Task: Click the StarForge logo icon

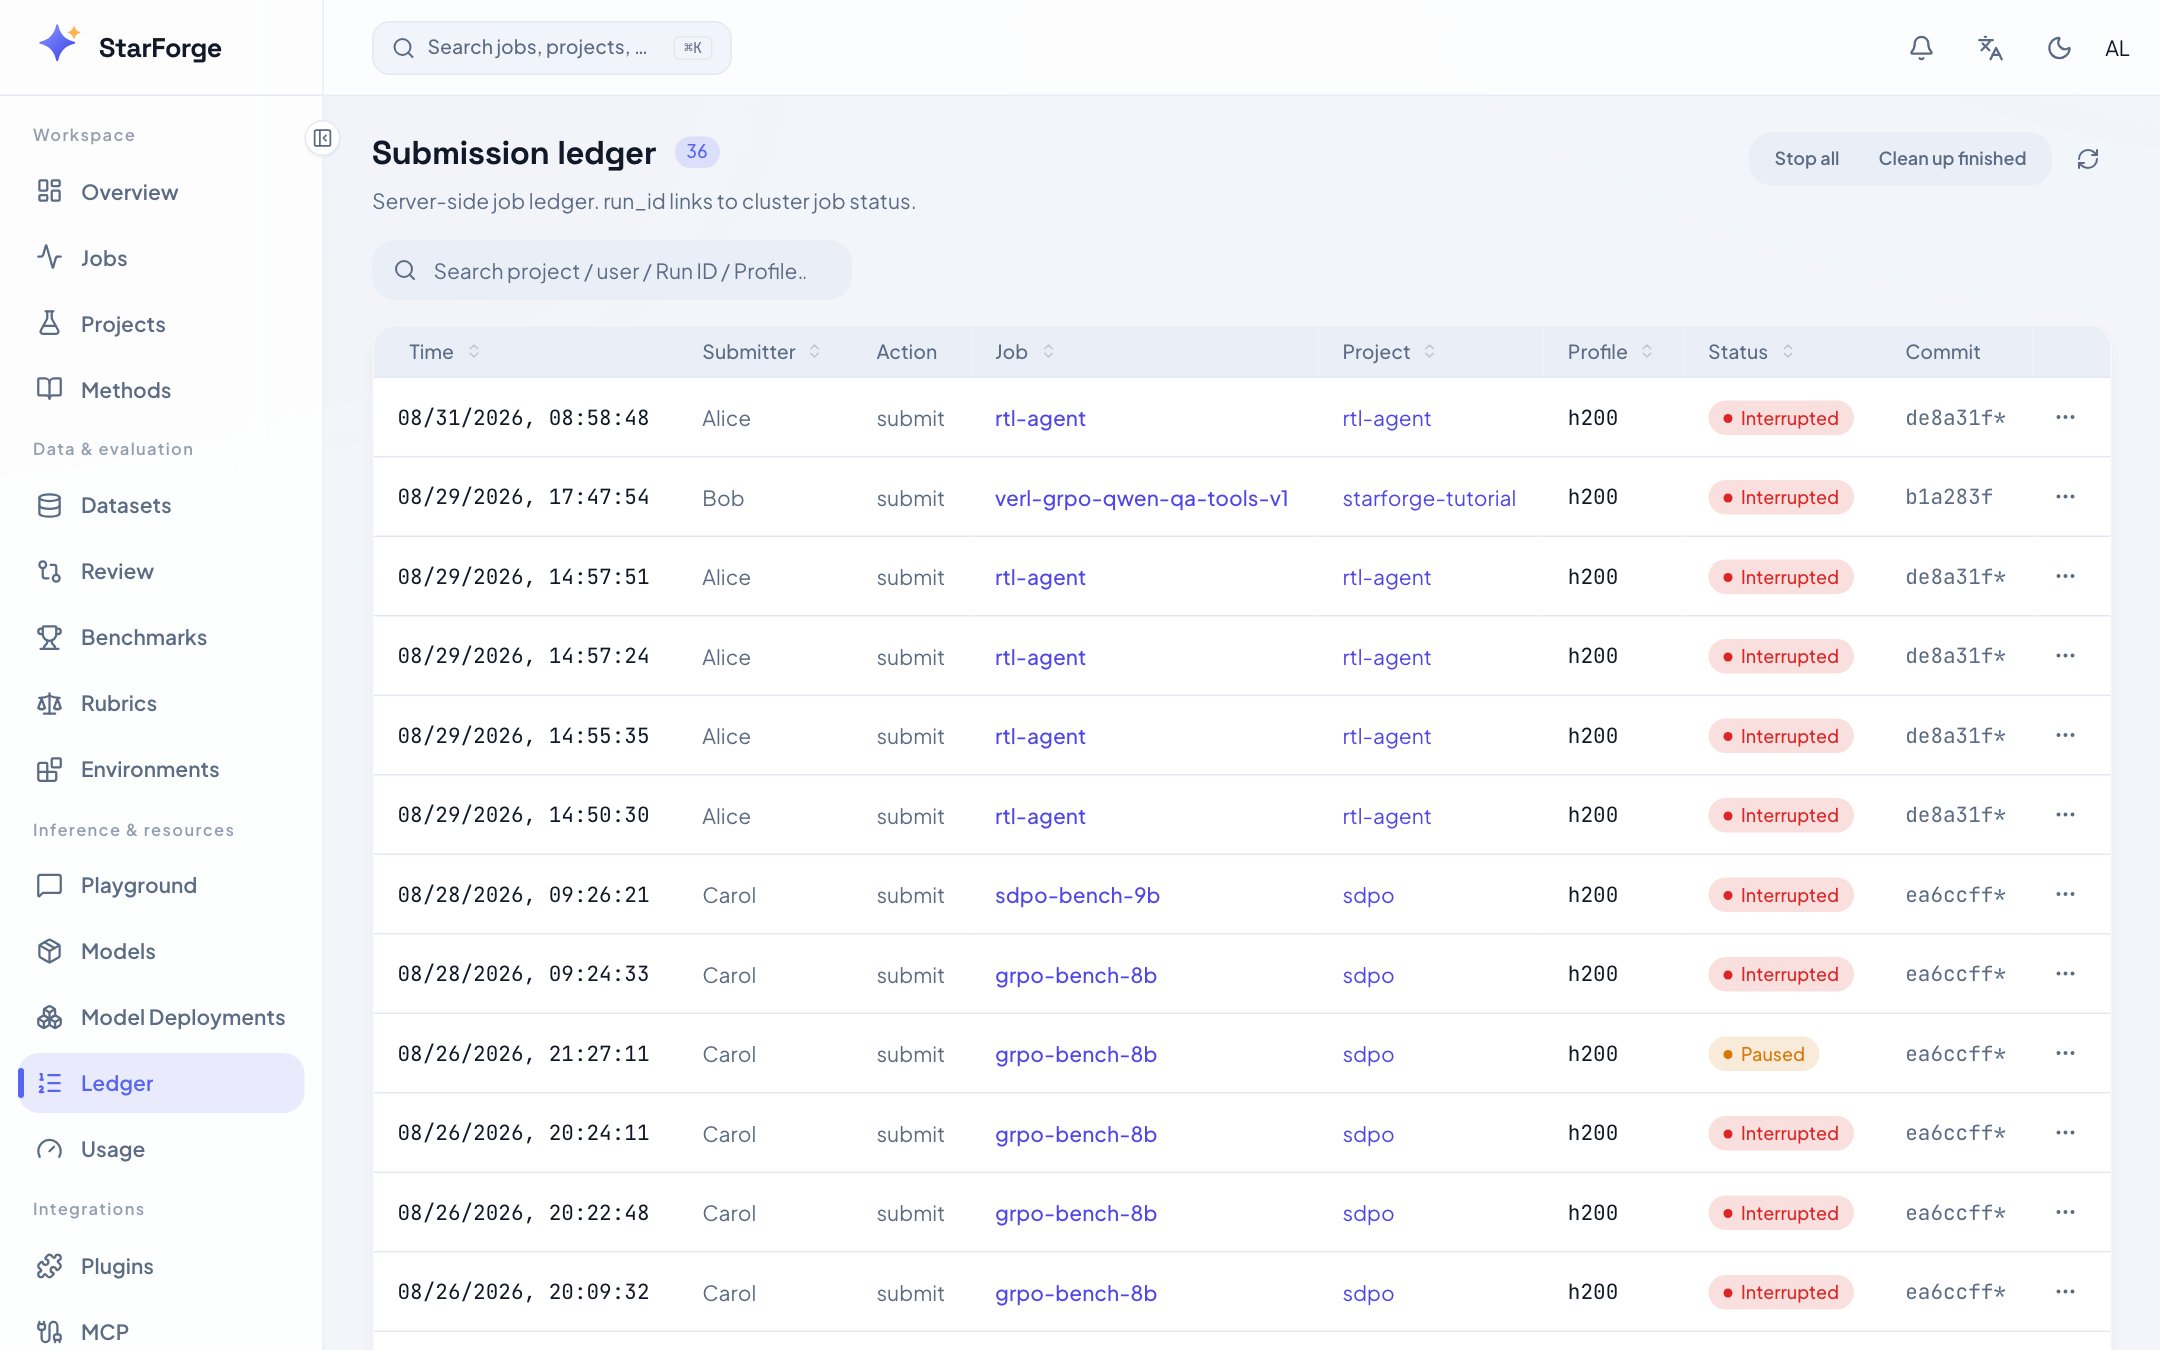Action: (59, 44)
